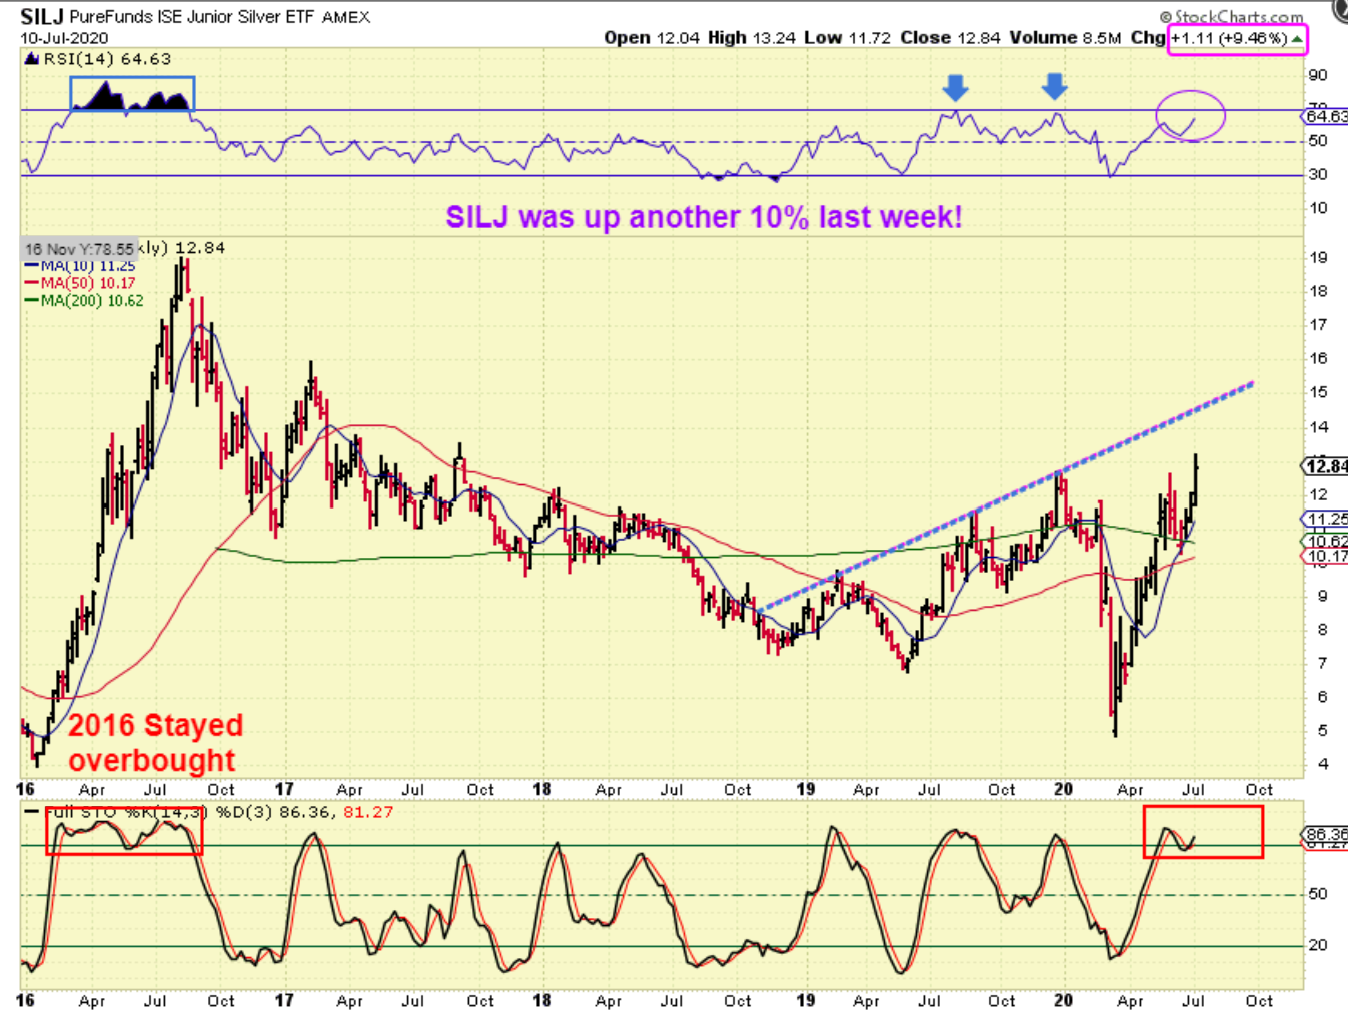Click the green up-triangle after the Chg percentage
1348x1012 pixels.
[1296, 39]
